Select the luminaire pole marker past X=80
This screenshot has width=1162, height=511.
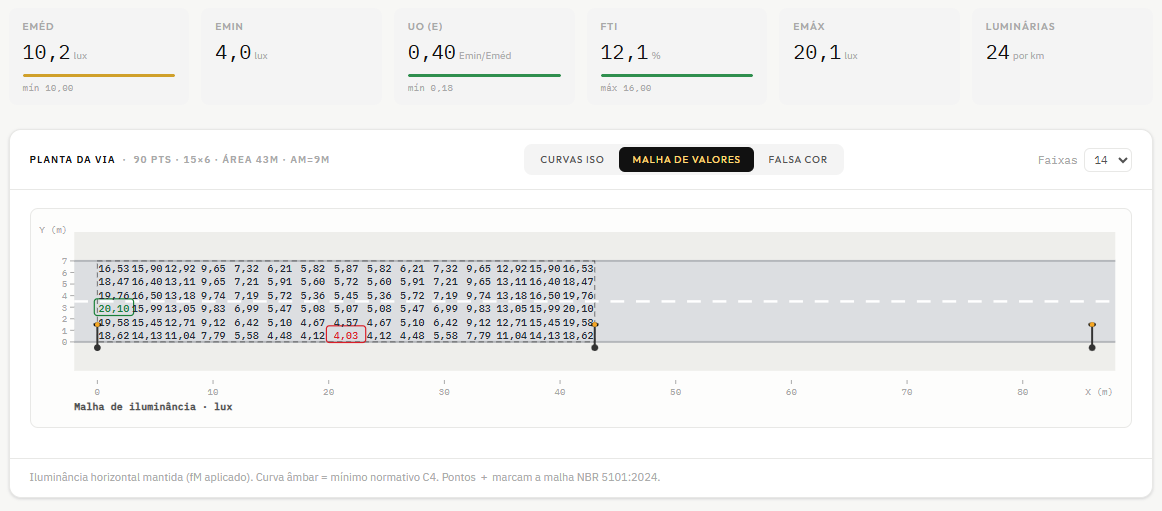pyautogui.click(x=1092, y=335)
